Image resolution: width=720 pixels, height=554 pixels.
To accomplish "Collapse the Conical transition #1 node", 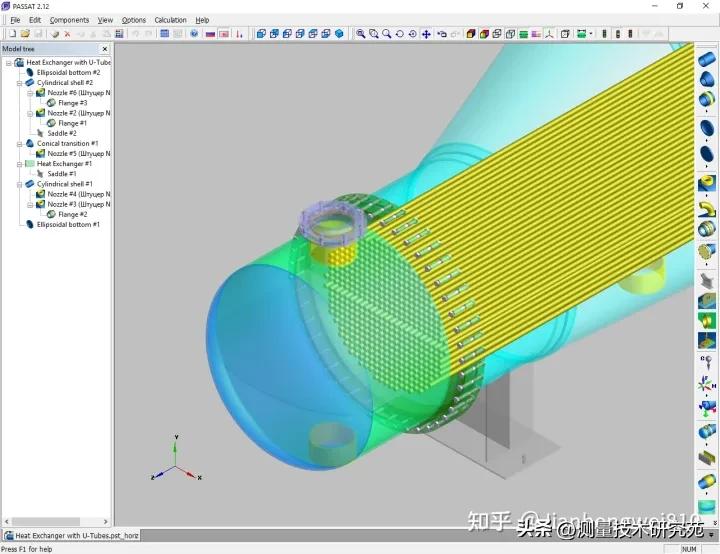I will pos(19,144).
